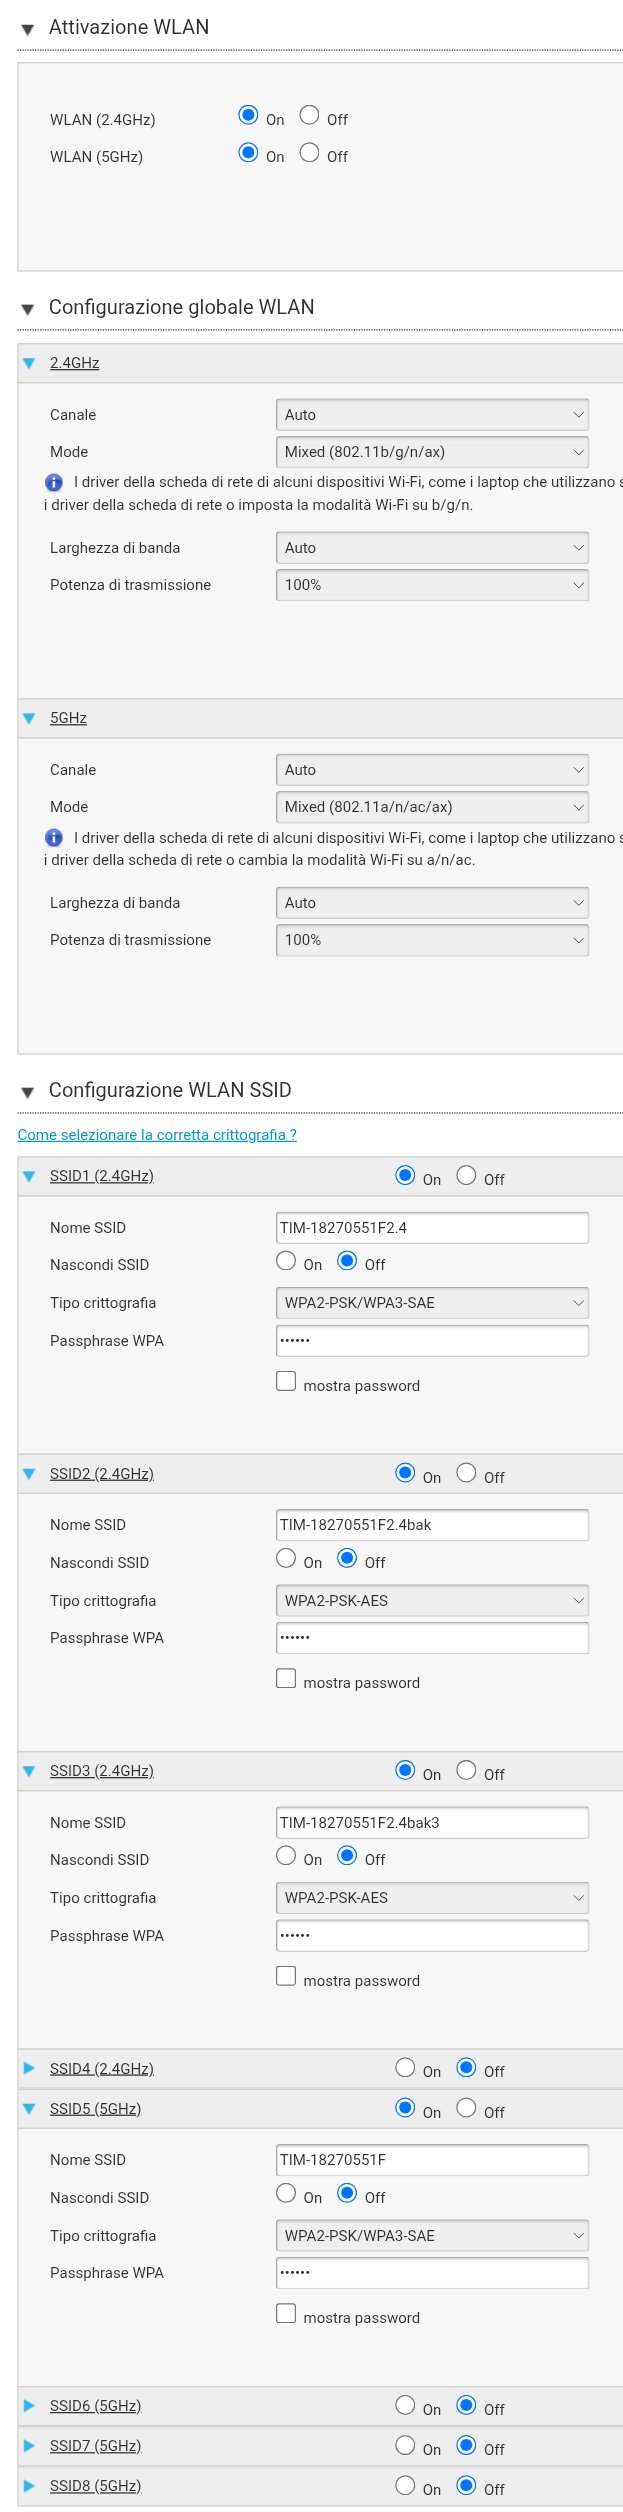Click the SSID8 (5GHz) header link

click(x=96, y=2485)
